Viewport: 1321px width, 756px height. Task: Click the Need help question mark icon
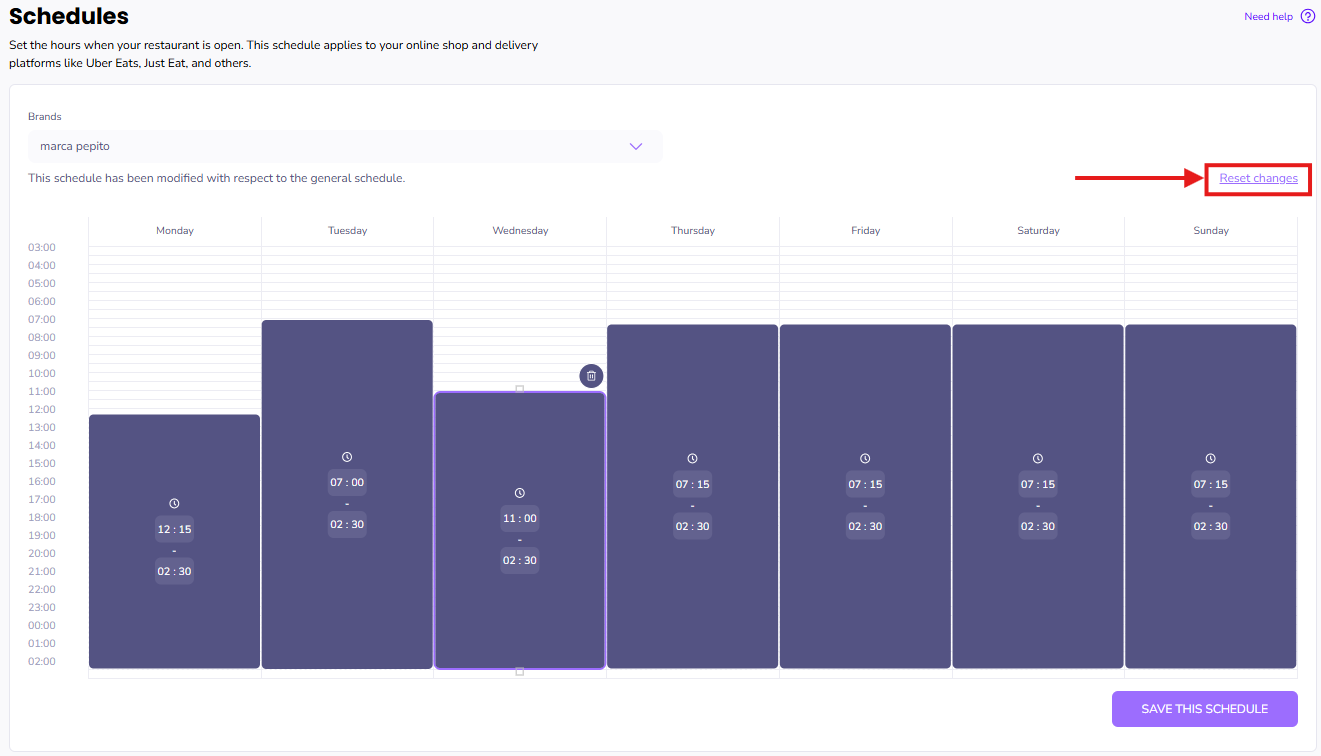click(x=1308, y=16)
